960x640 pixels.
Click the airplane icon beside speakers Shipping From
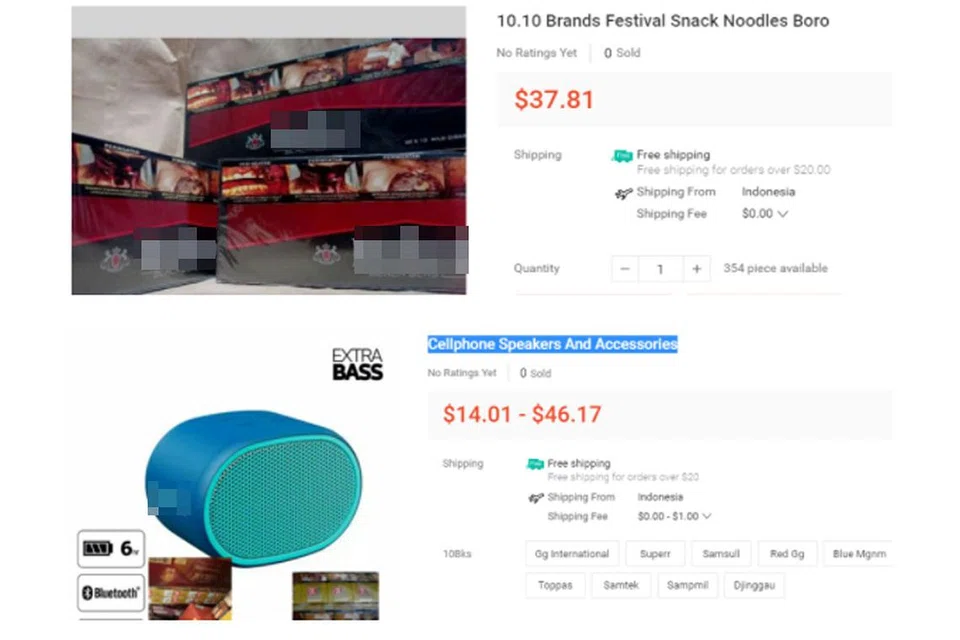click(535, 498)
